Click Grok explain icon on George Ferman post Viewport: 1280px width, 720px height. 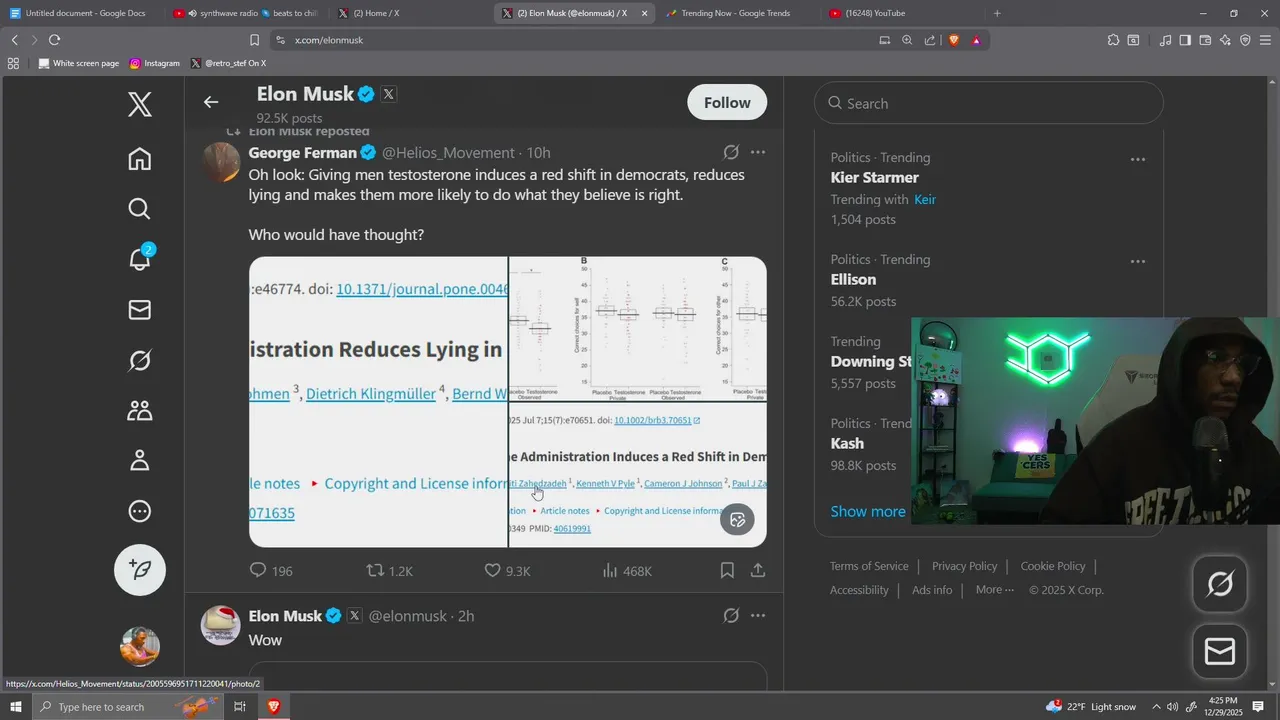731,153
